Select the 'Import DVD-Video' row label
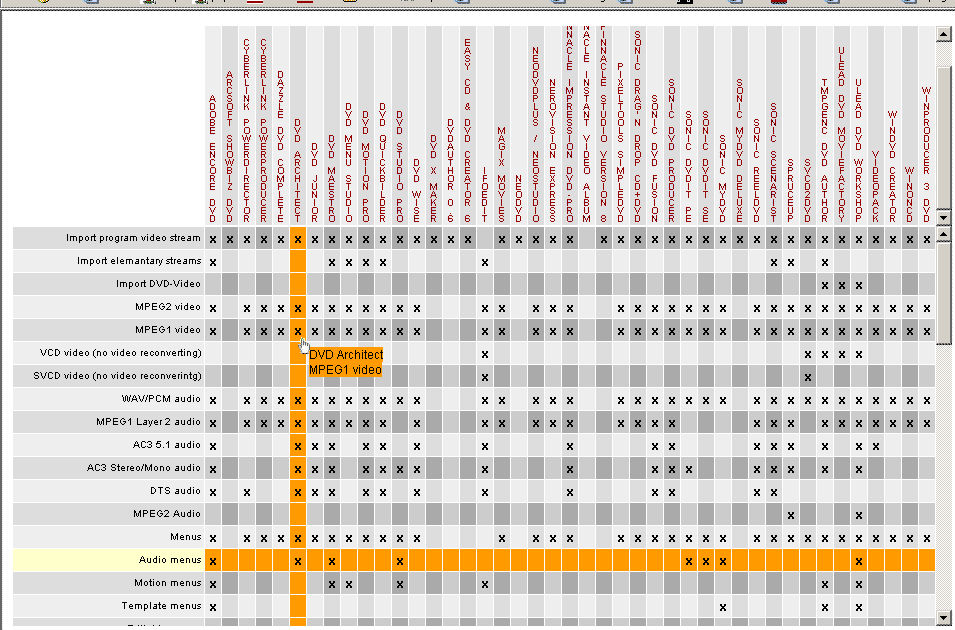Viewport: 955px width, 630px height. pyautogui.click(x=158, y=284)
